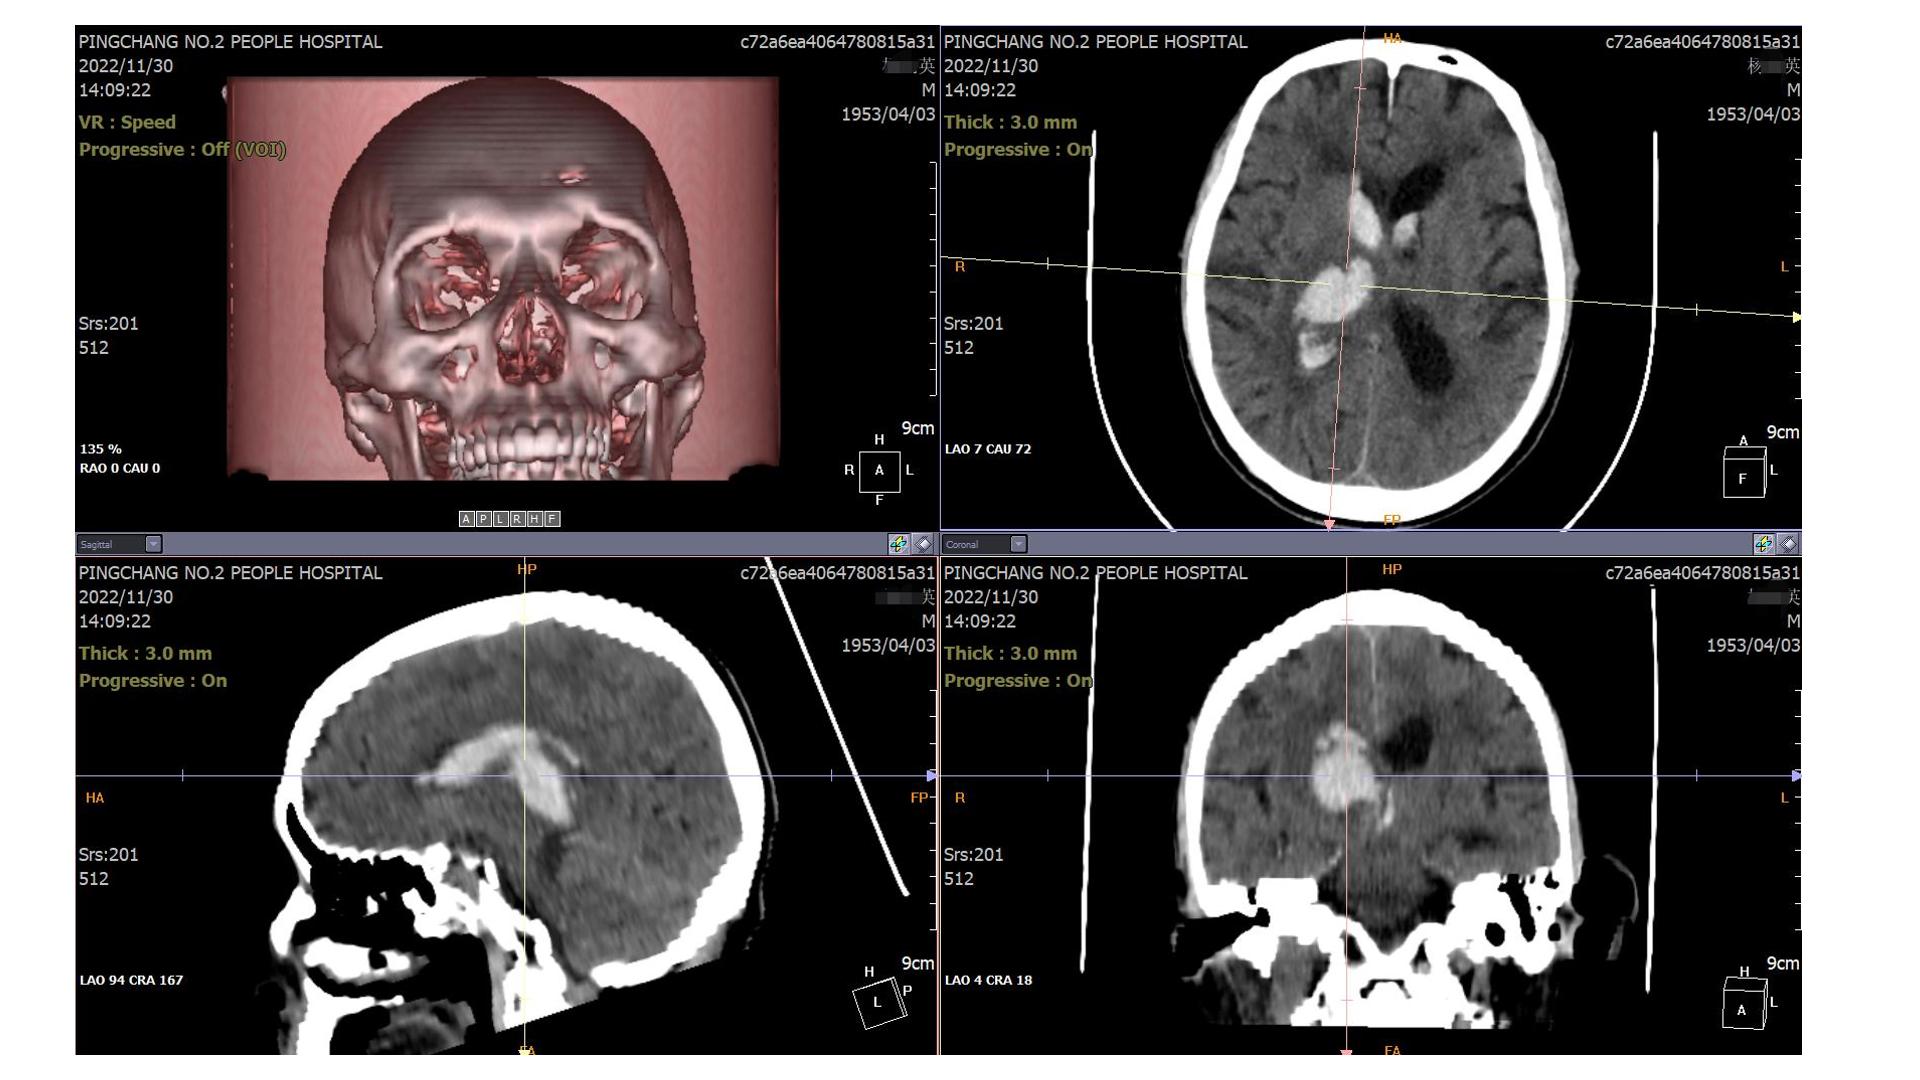Click the 'VR : Speed' rendering mode label

point(127,122)
